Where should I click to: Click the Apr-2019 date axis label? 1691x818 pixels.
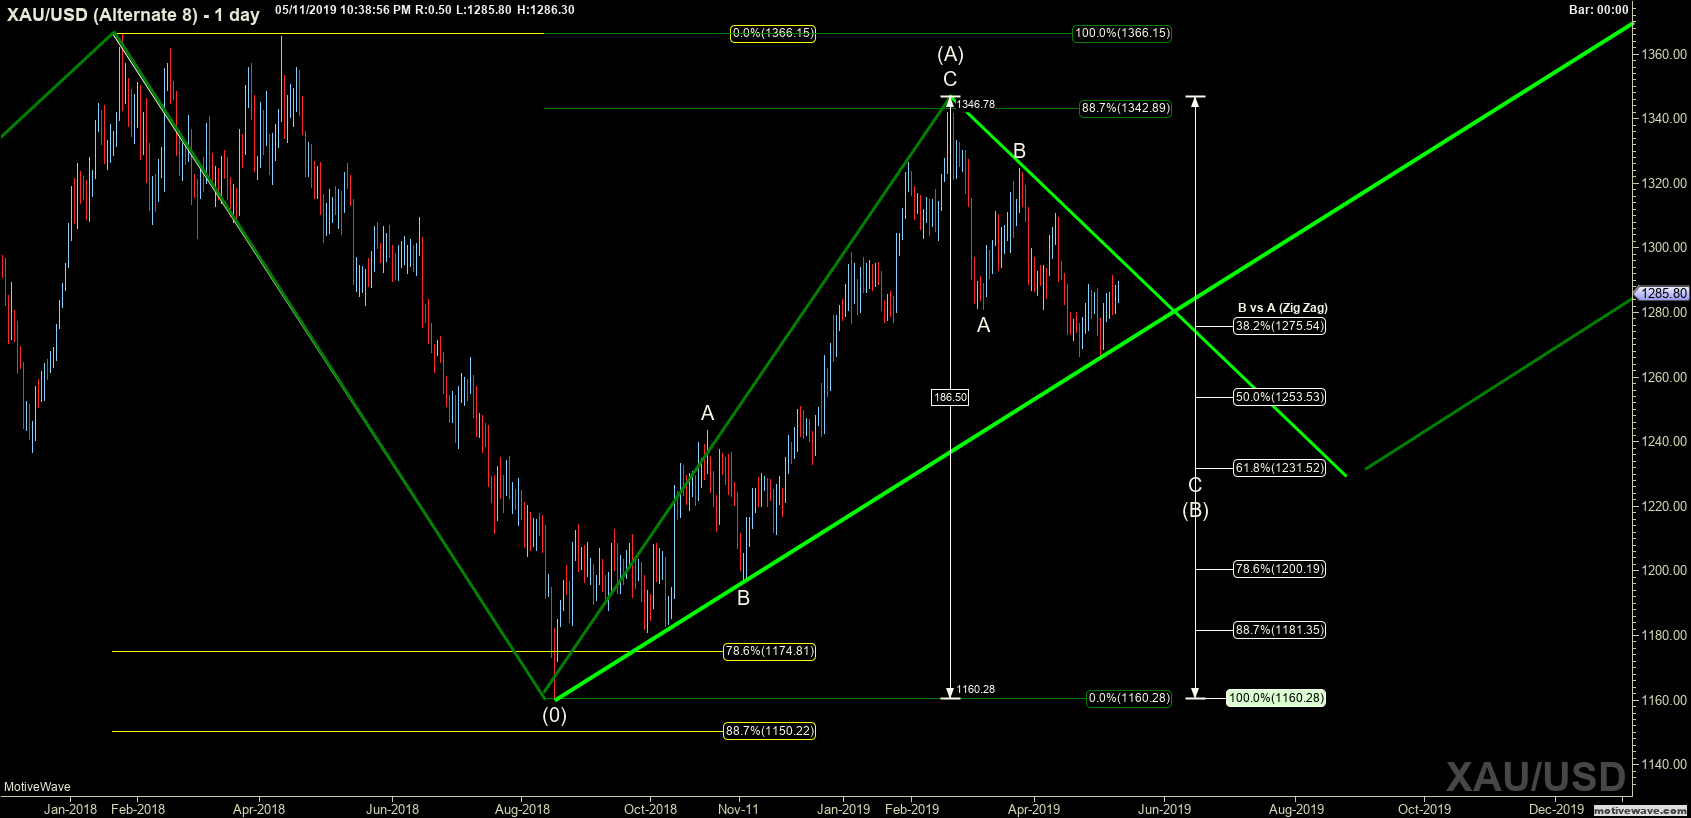point(1033,809)
